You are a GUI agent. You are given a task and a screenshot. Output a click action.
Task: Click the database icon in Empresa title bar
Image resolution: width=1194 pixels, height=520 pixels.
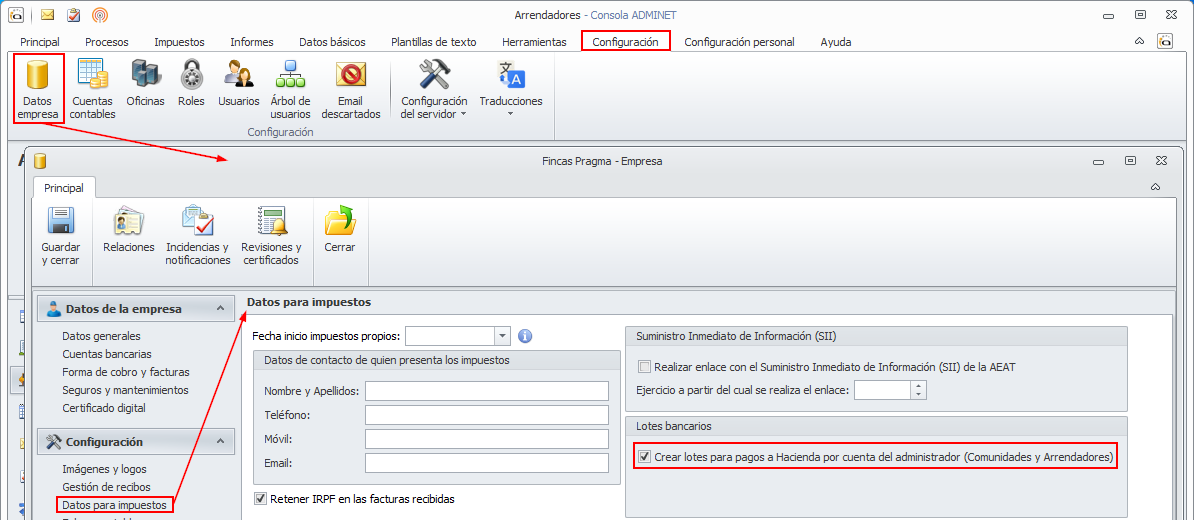[40, 161]
